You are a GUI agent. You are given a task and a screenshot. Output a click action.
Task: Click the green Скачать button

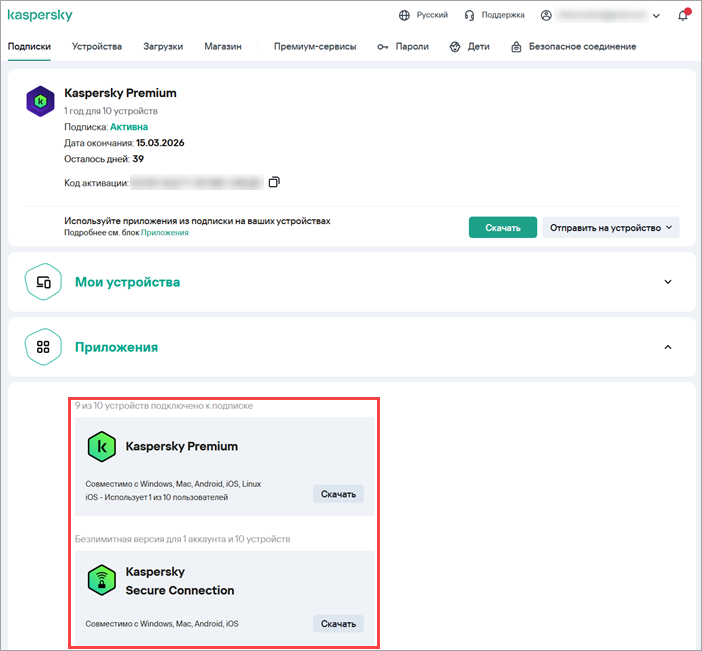point(503,227)
